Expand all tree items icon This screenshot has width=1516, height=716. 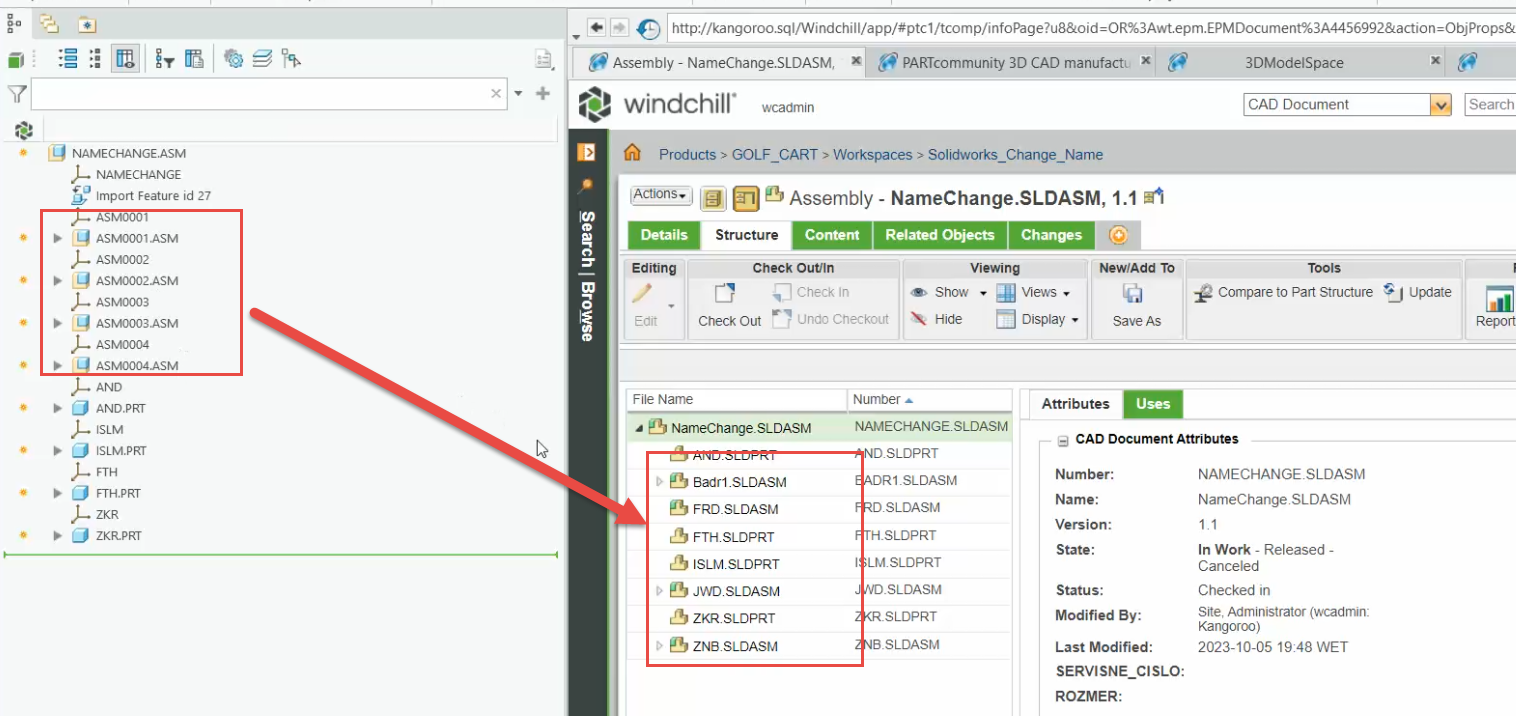click(68, 59)
